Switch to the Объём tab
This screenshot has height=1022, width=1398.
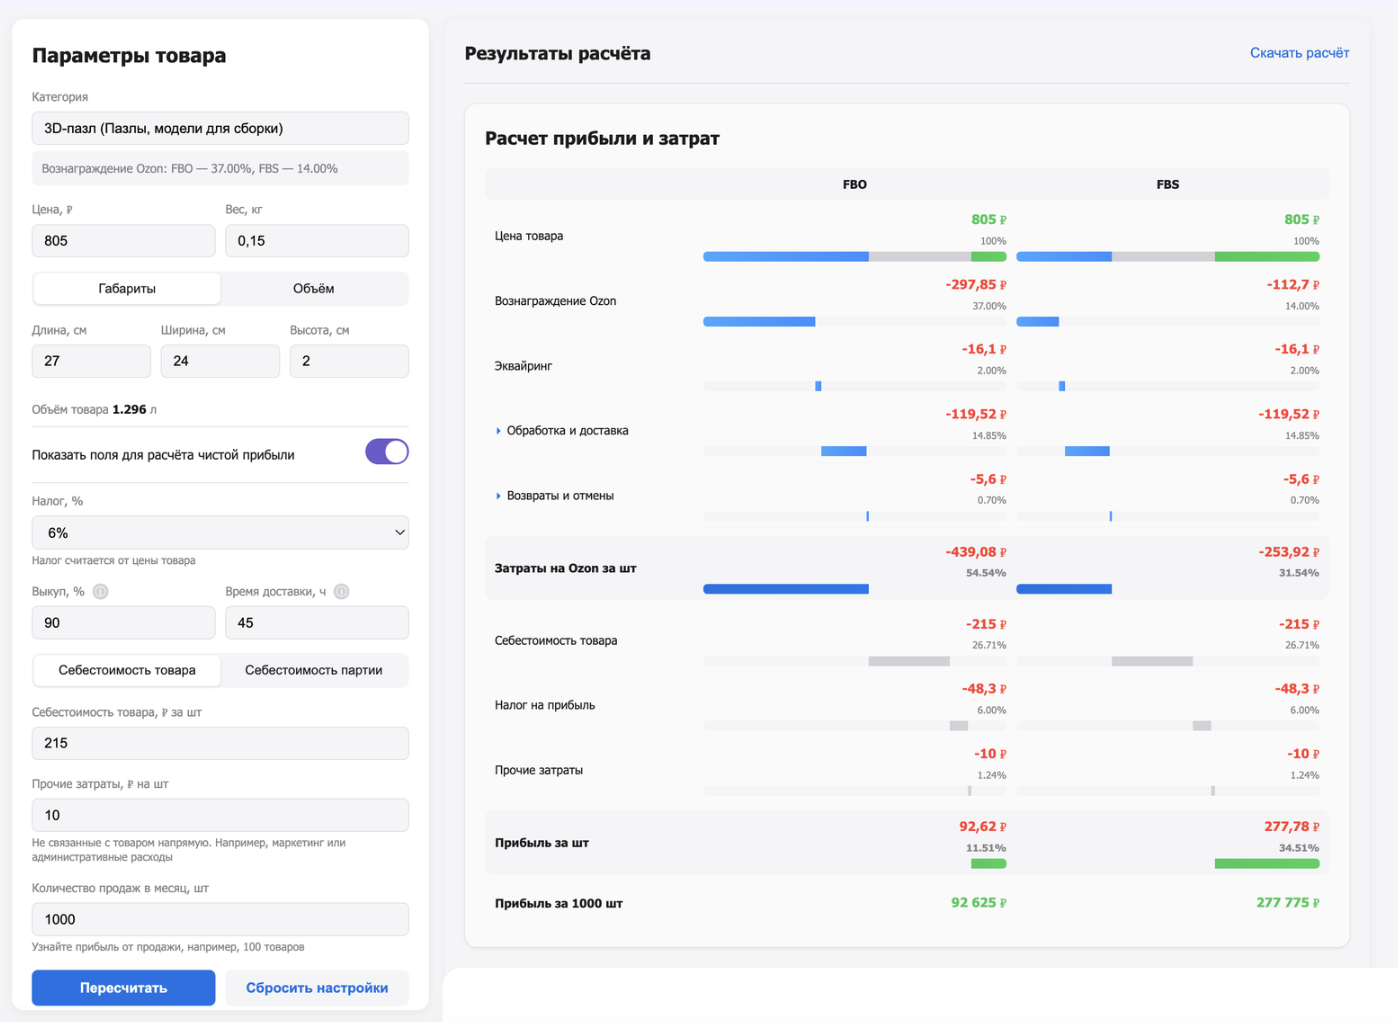pos(313,288)
